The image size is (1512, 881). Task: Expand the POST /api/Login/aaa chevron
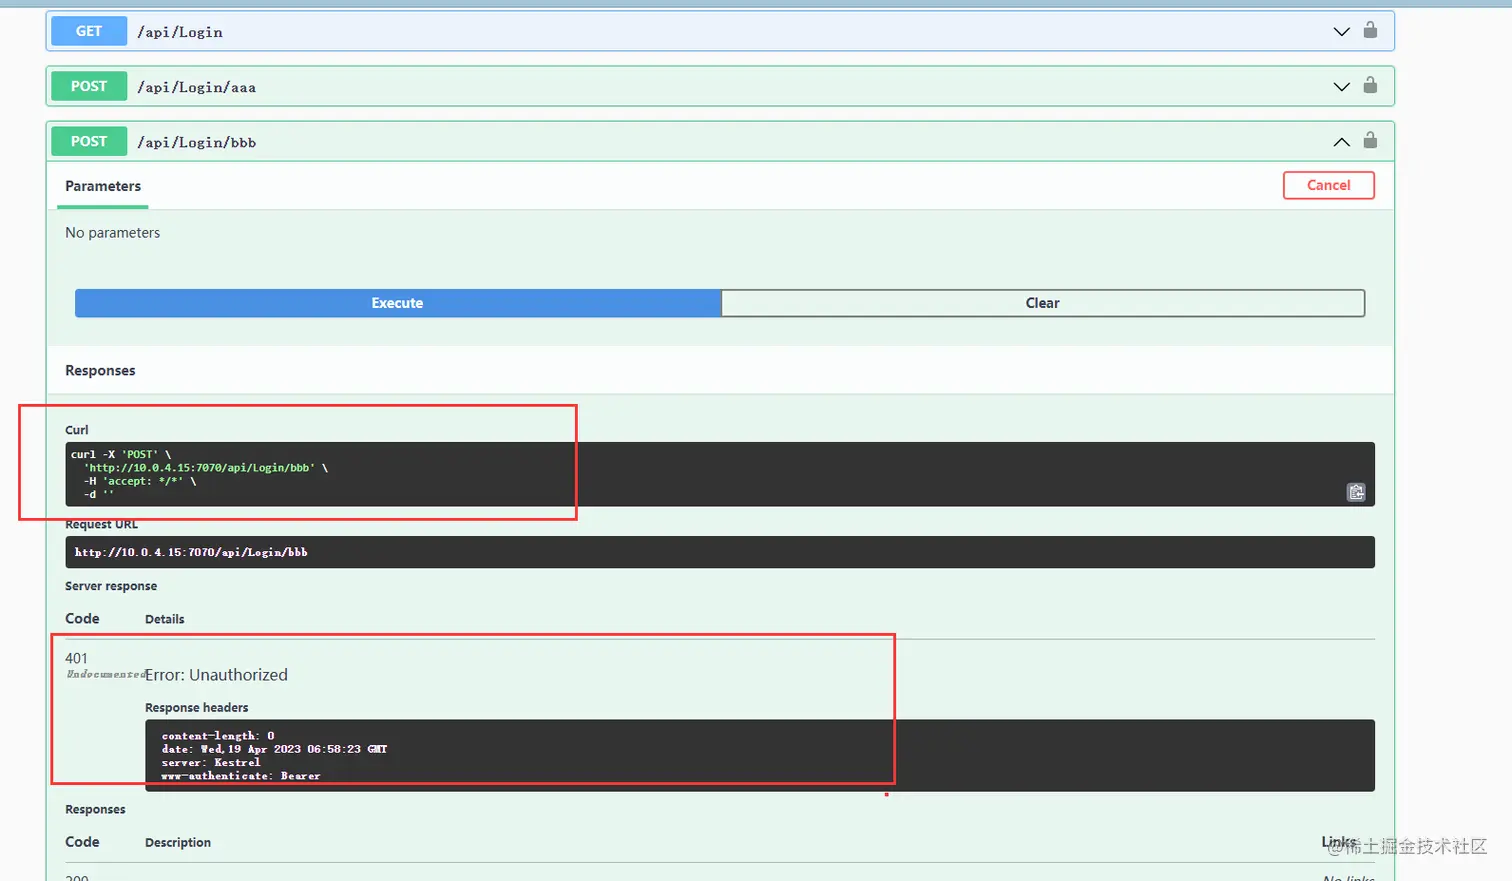point(1342,87)
